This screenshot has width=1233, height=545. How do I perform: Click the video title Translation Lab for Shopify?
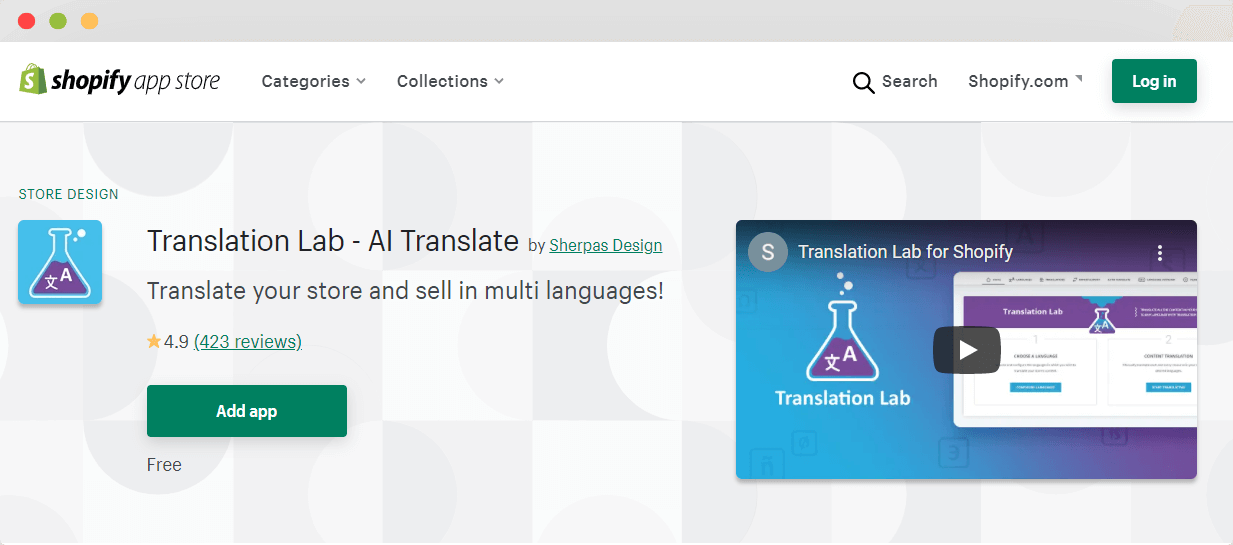pyautogui.click(x=906, y=252)
